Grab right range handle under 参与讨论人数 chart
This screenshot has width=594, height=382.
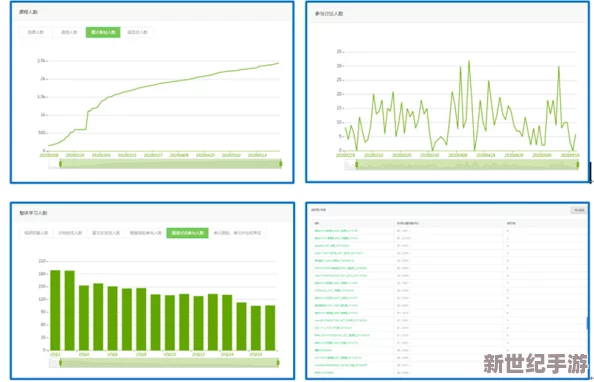coord(578,164)
